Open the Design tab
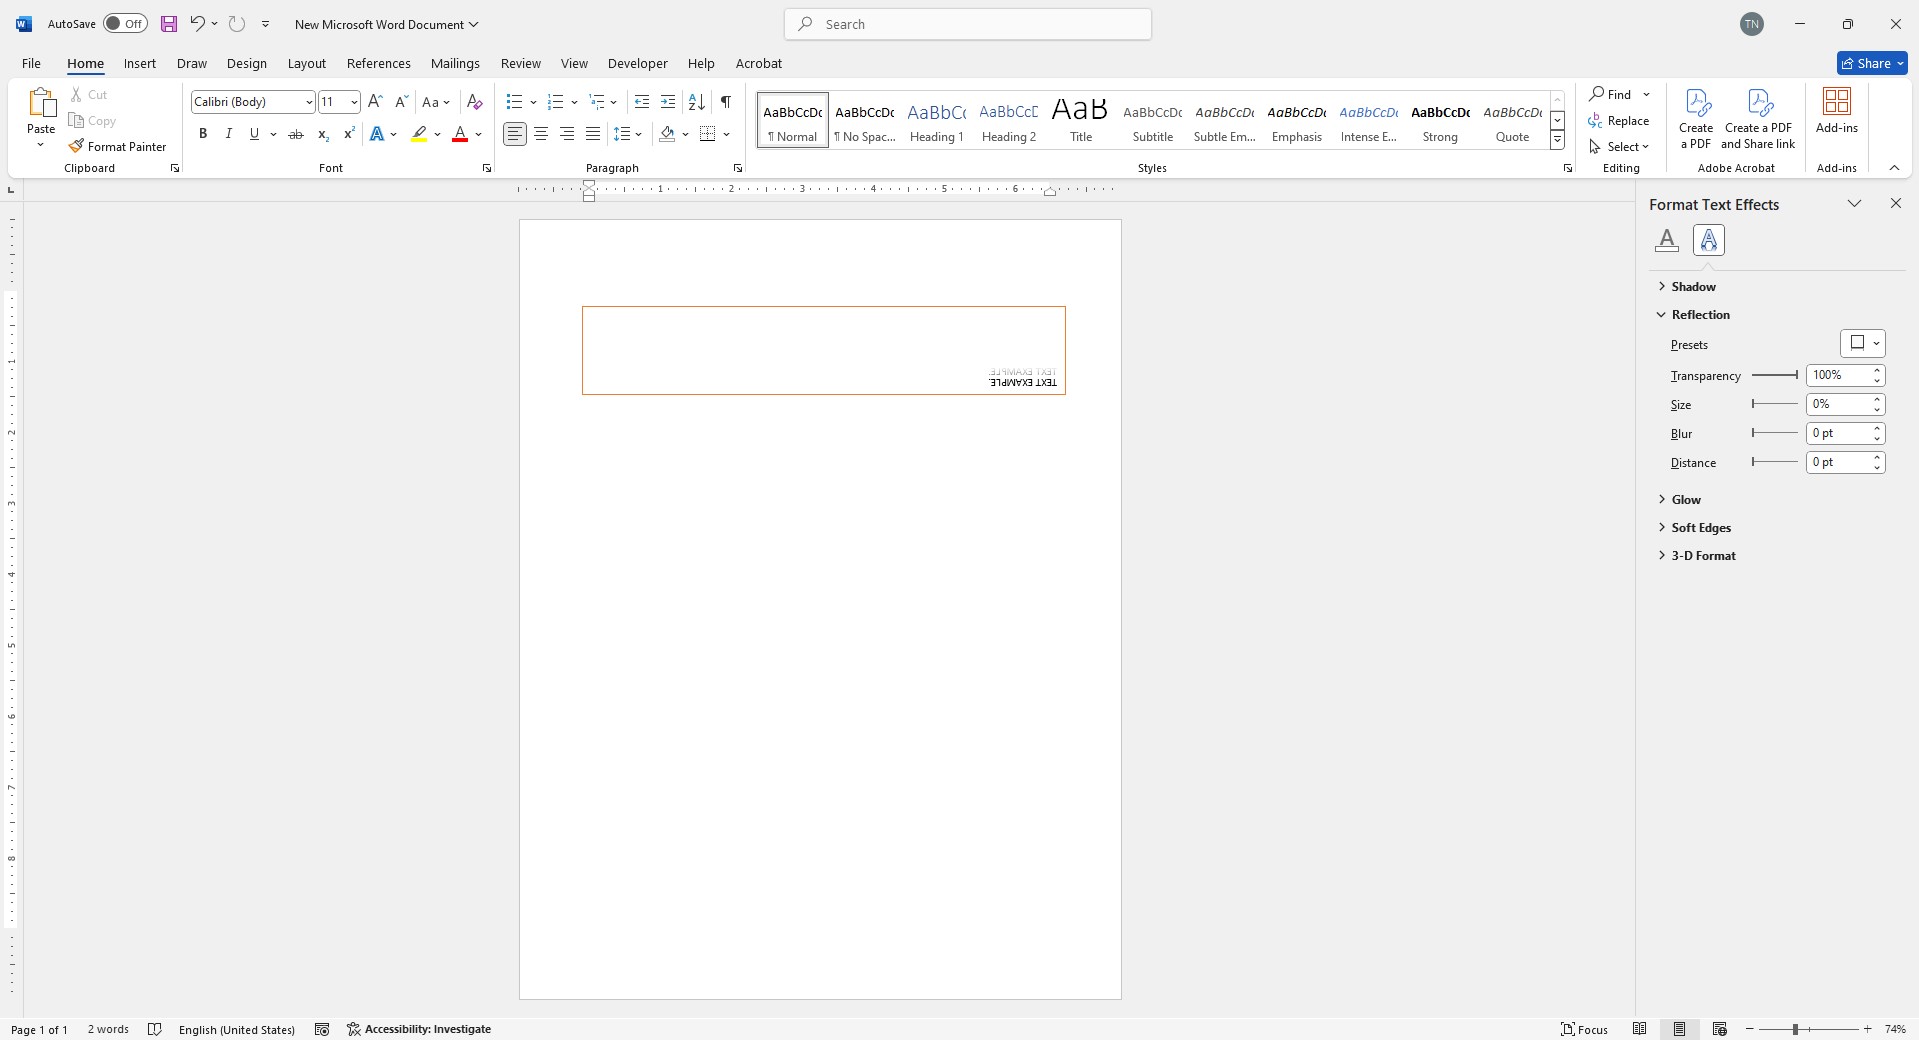Viewport: 1919px width, 1040px height. pyautogui.click(x=246, y=63)
